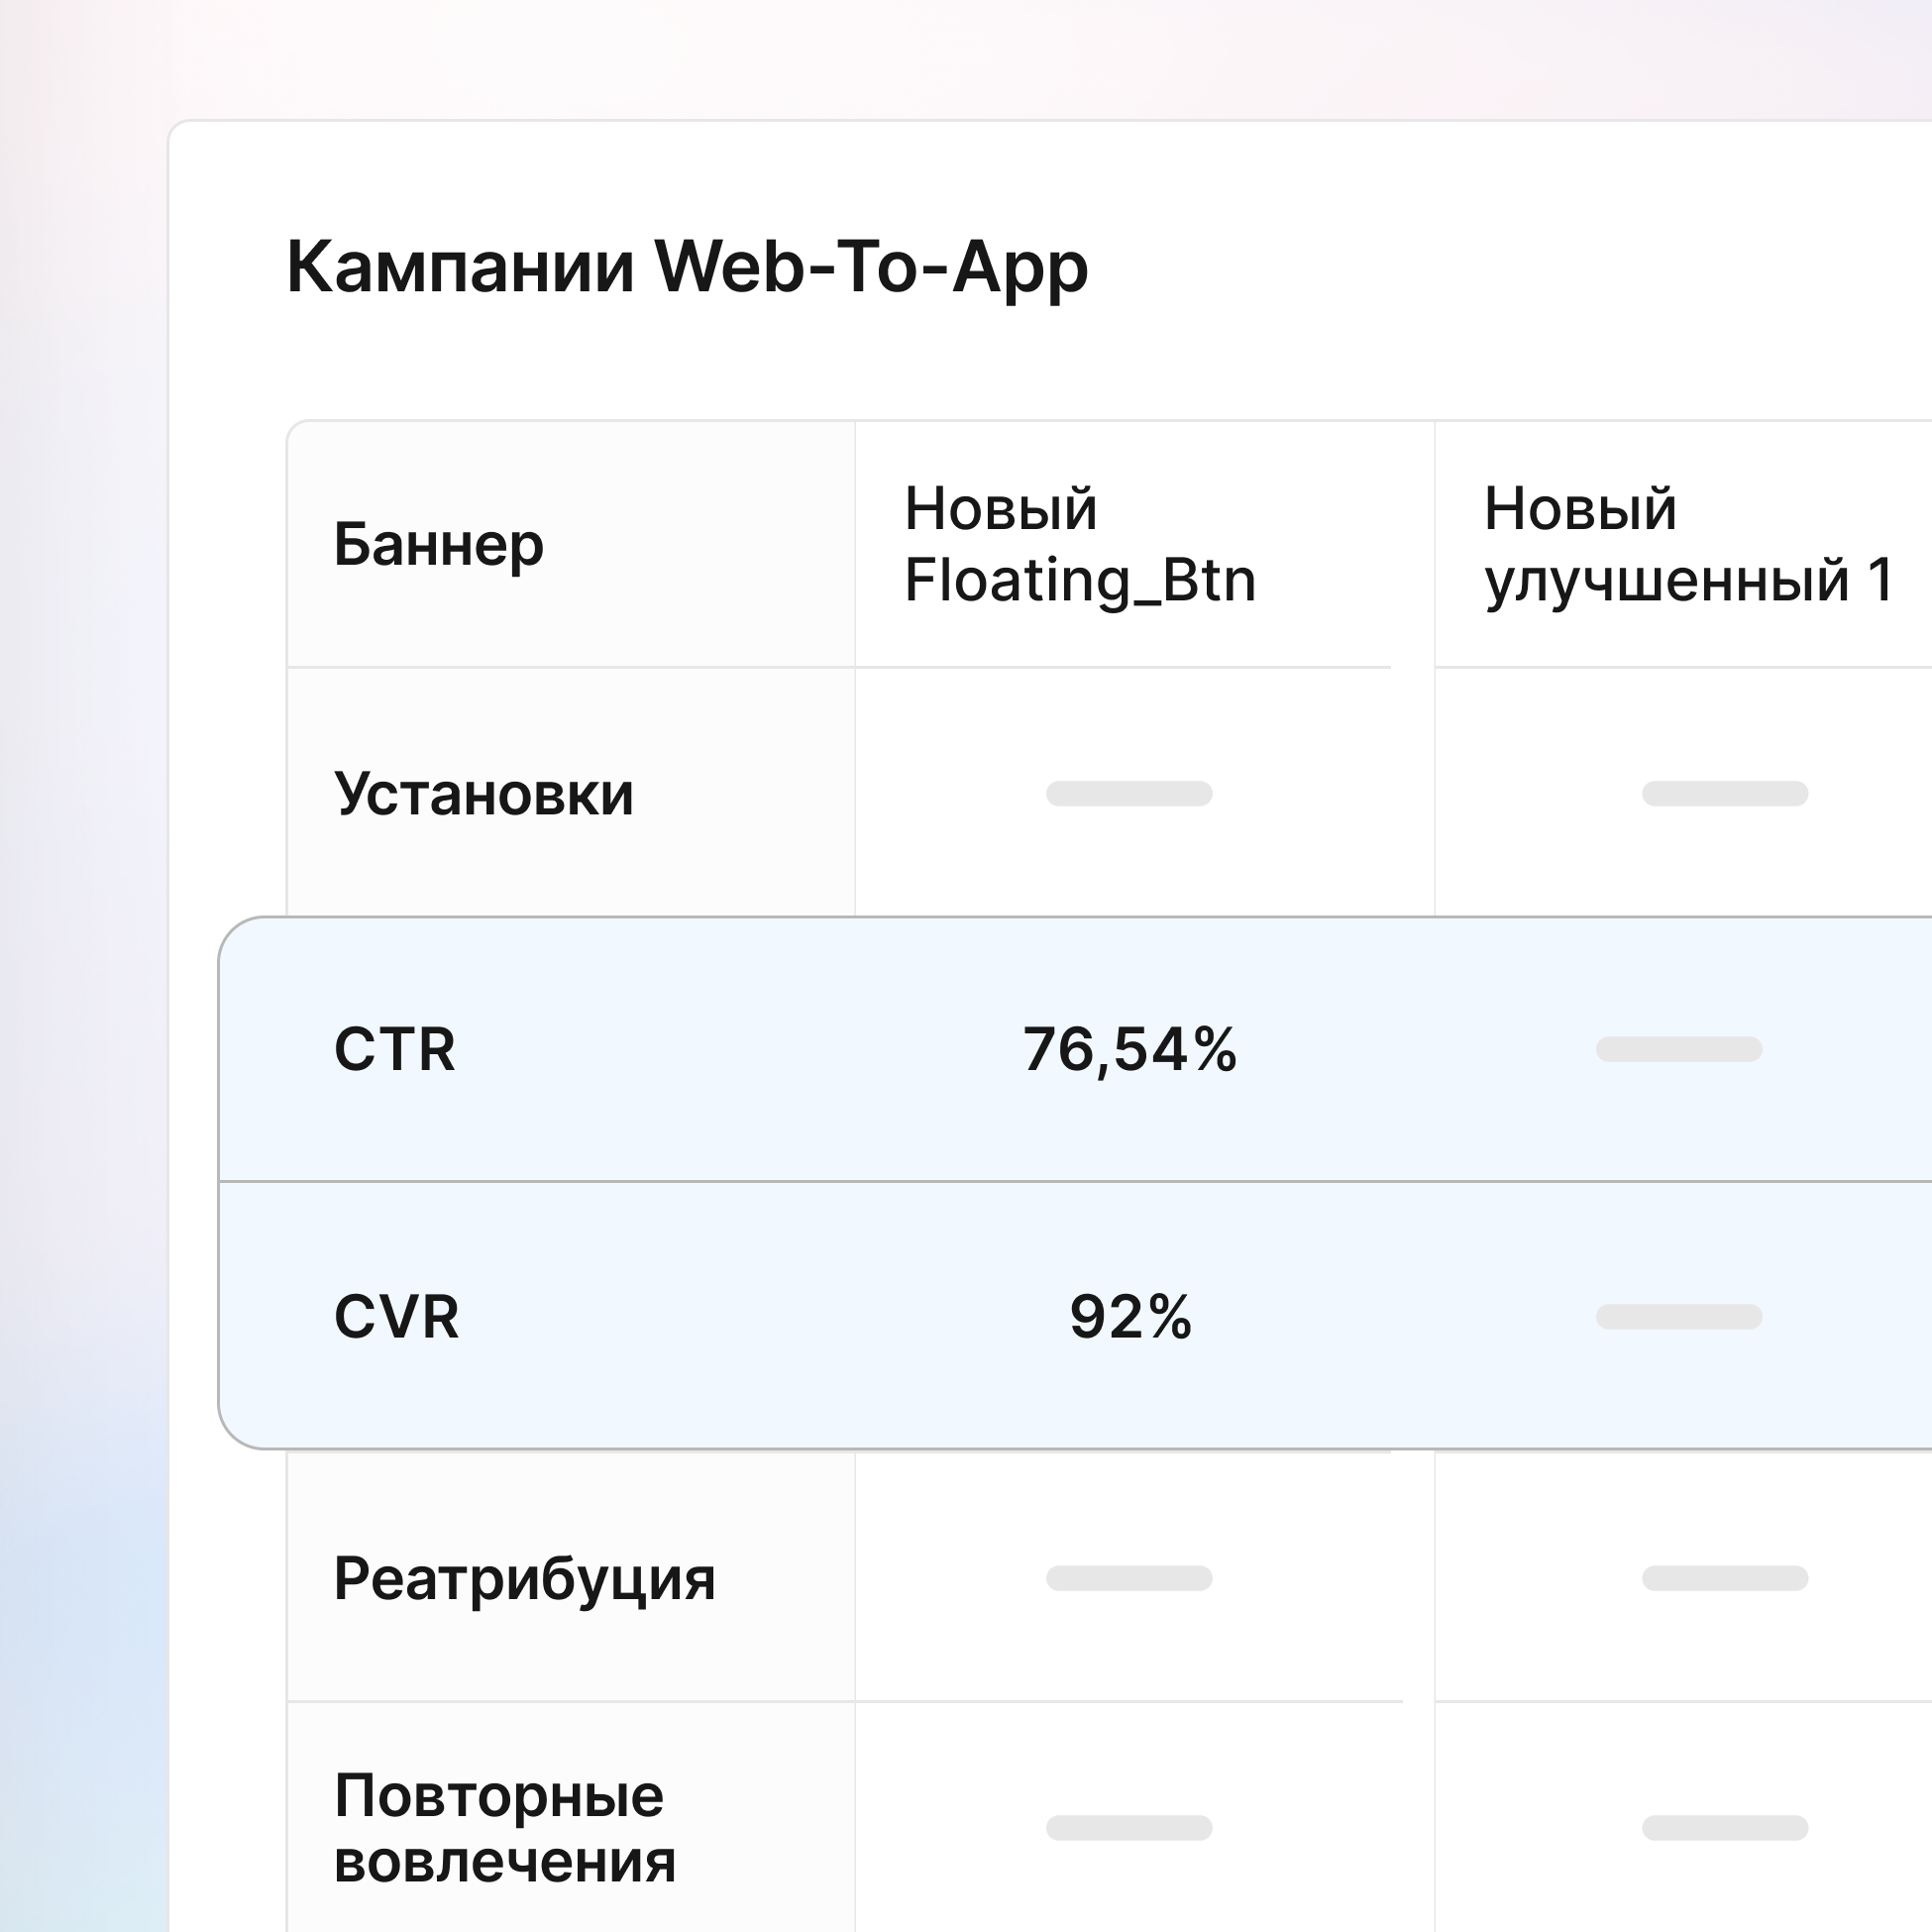Click CVR placeholder in Новый улучшенный 1 column
The height and width of the screenshot is (1932, 1932).
point(1678,1317)
